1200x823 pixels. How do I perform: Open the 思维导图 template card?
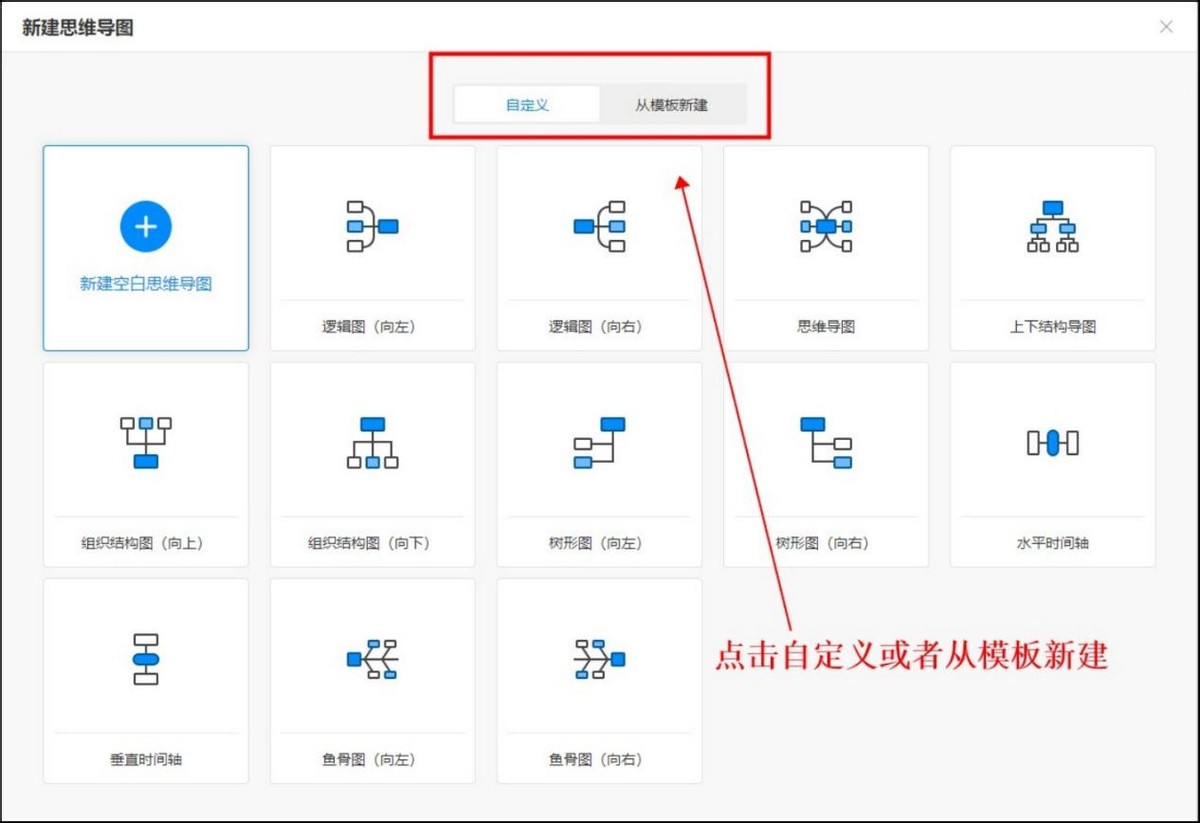[x=825, y=247]
